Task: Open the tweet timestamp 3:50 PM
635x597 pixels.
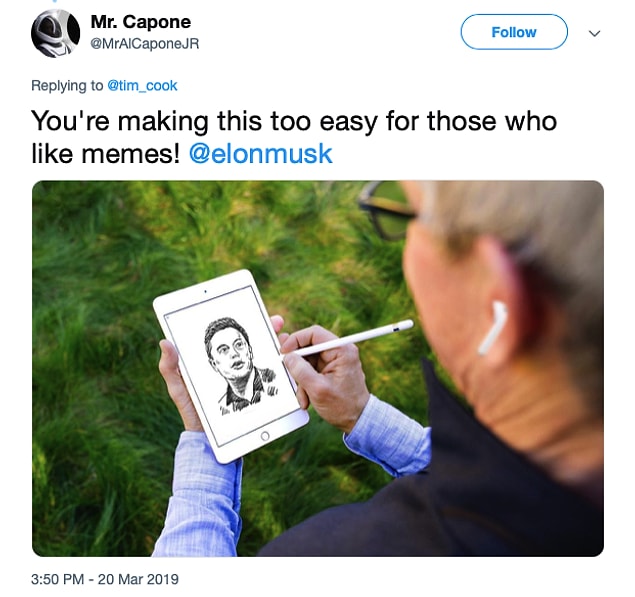Action: coord(58,579)
